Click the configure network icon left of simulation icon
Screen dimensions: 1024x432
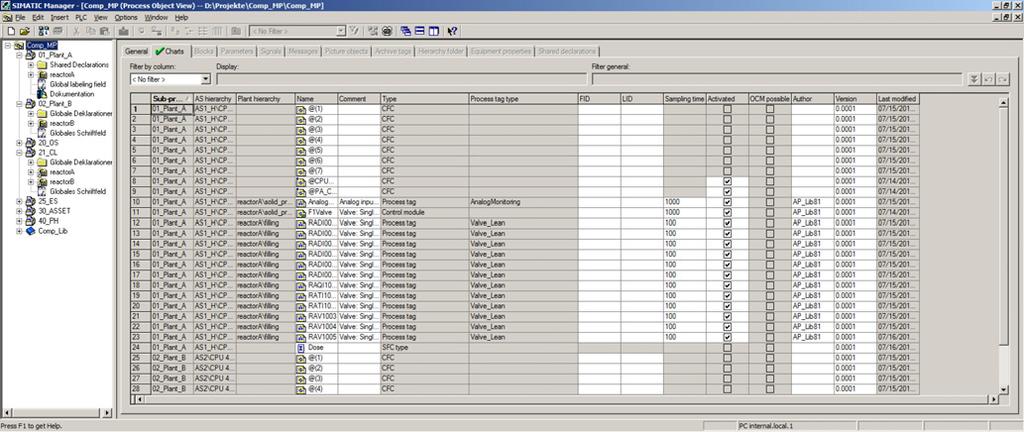coord(373,31)
